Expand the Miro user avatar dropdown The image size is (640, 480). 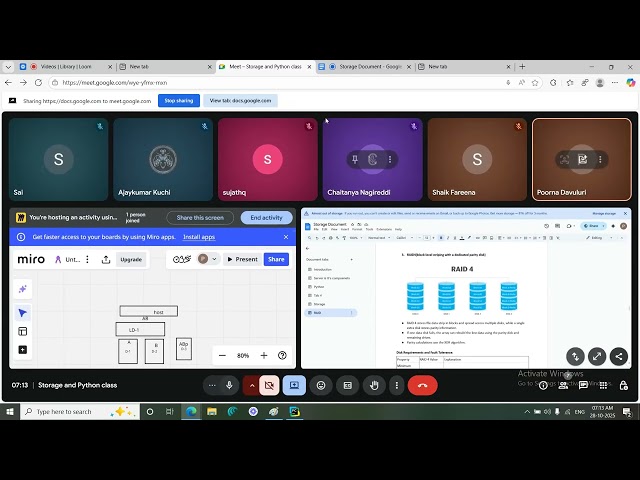click(x=214, y=259)
